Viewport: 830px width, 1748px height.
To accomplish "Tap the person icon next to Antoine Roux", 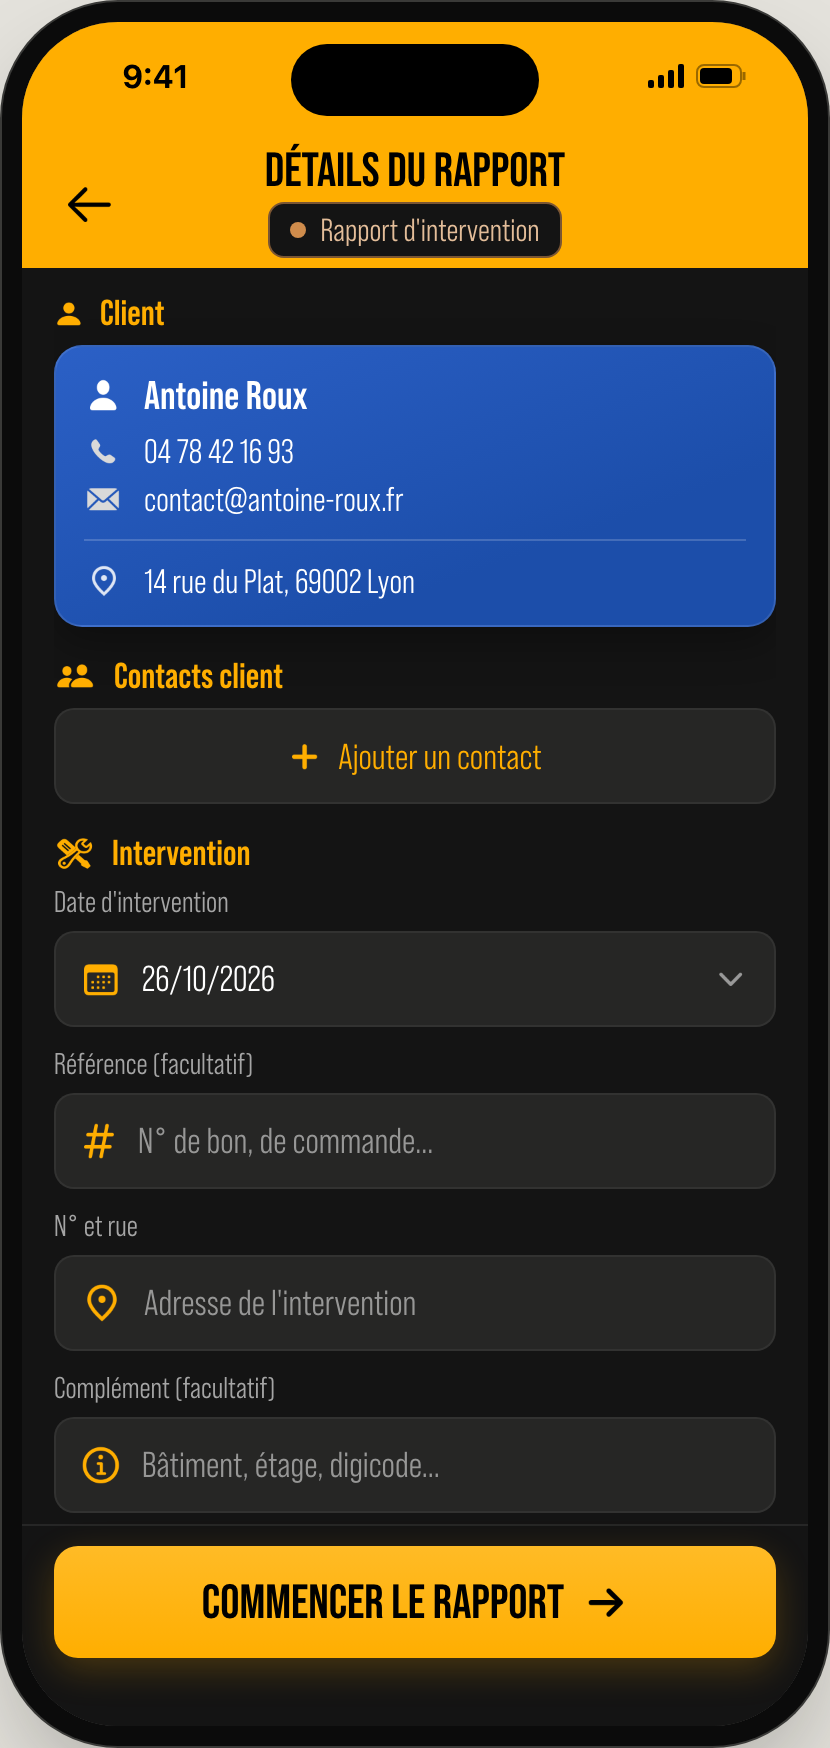I will [x=103, y=395].
